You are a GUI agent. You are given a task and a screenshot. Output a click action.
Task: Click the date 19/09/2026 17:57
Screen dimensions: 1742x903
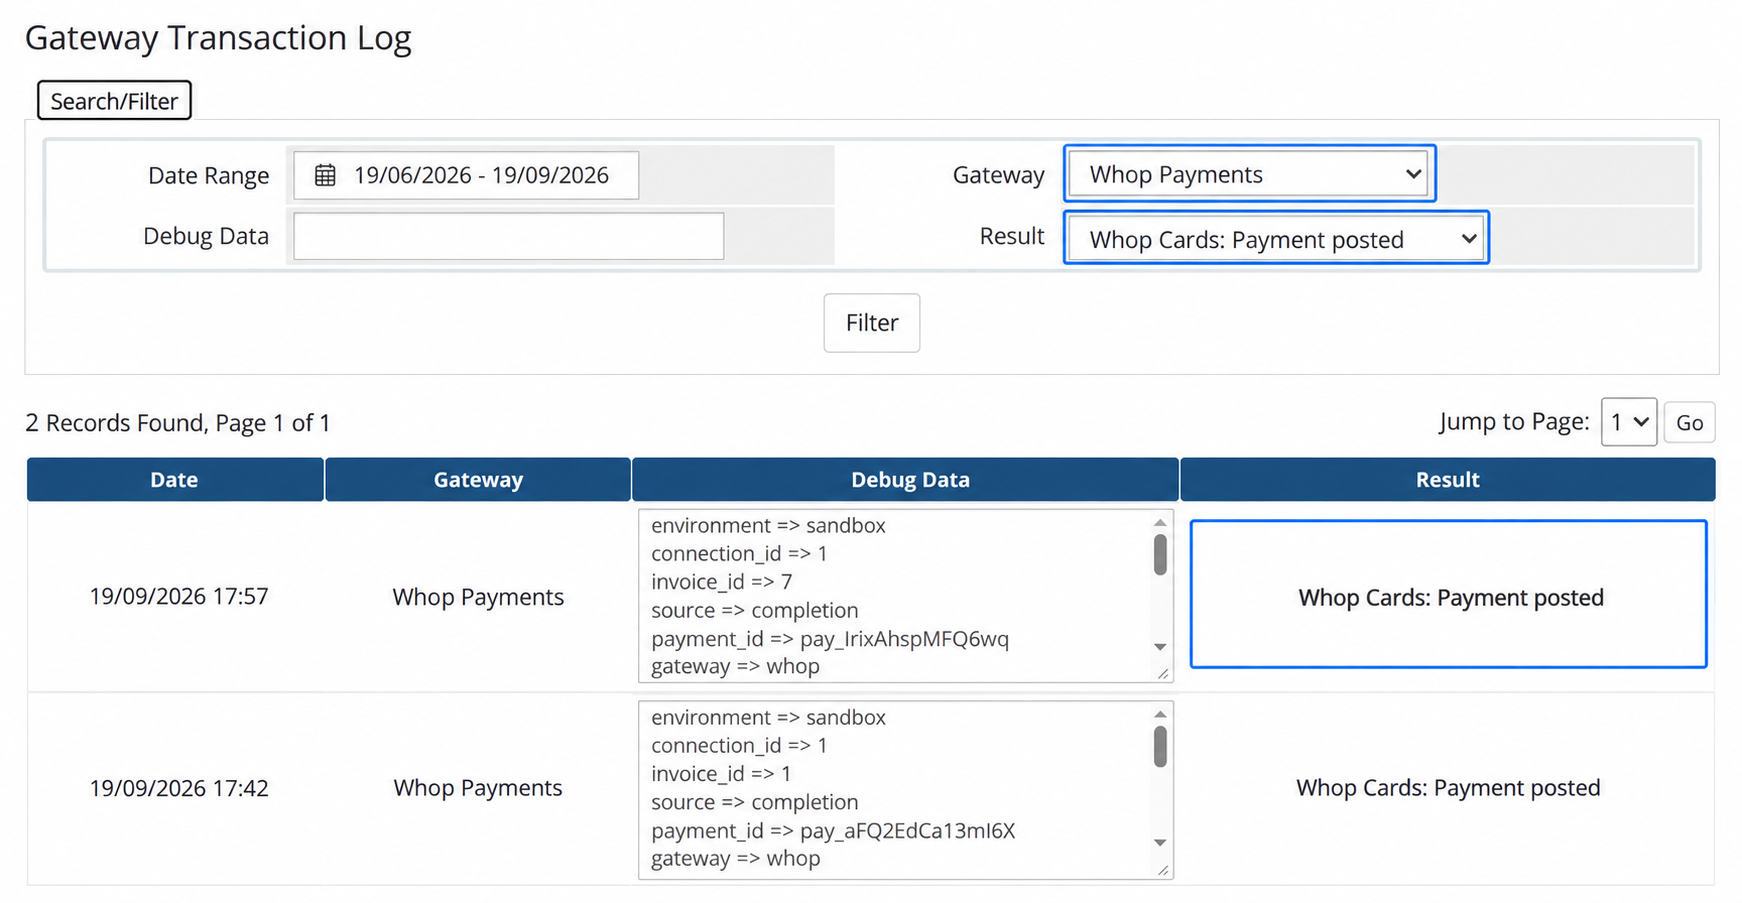click(x=179, y=597)
